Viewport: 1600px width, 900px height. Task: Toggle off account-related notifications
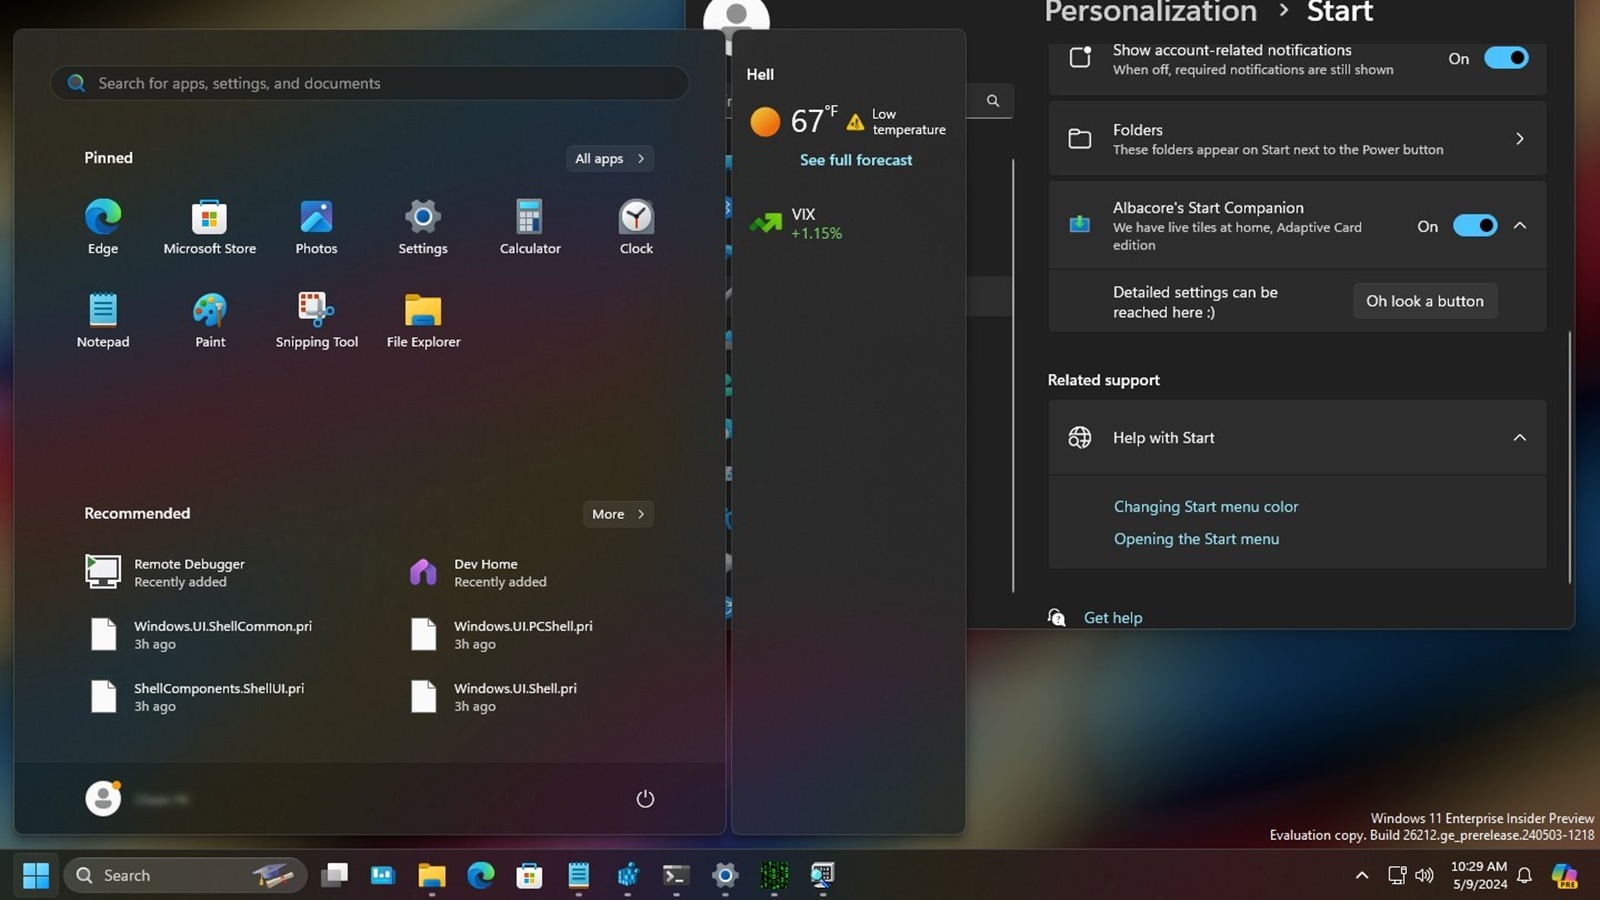pyautogui.click(x=1507, y=58)
